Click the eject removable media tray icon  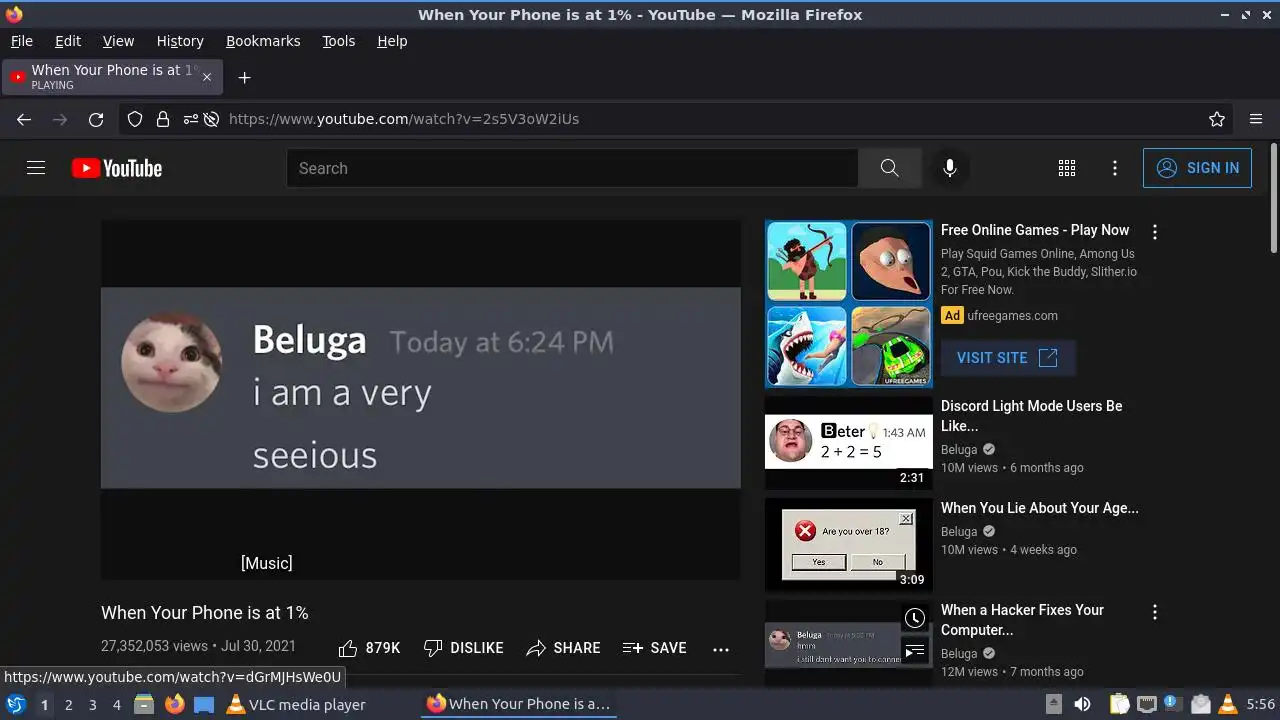(x=1054, y=704)
